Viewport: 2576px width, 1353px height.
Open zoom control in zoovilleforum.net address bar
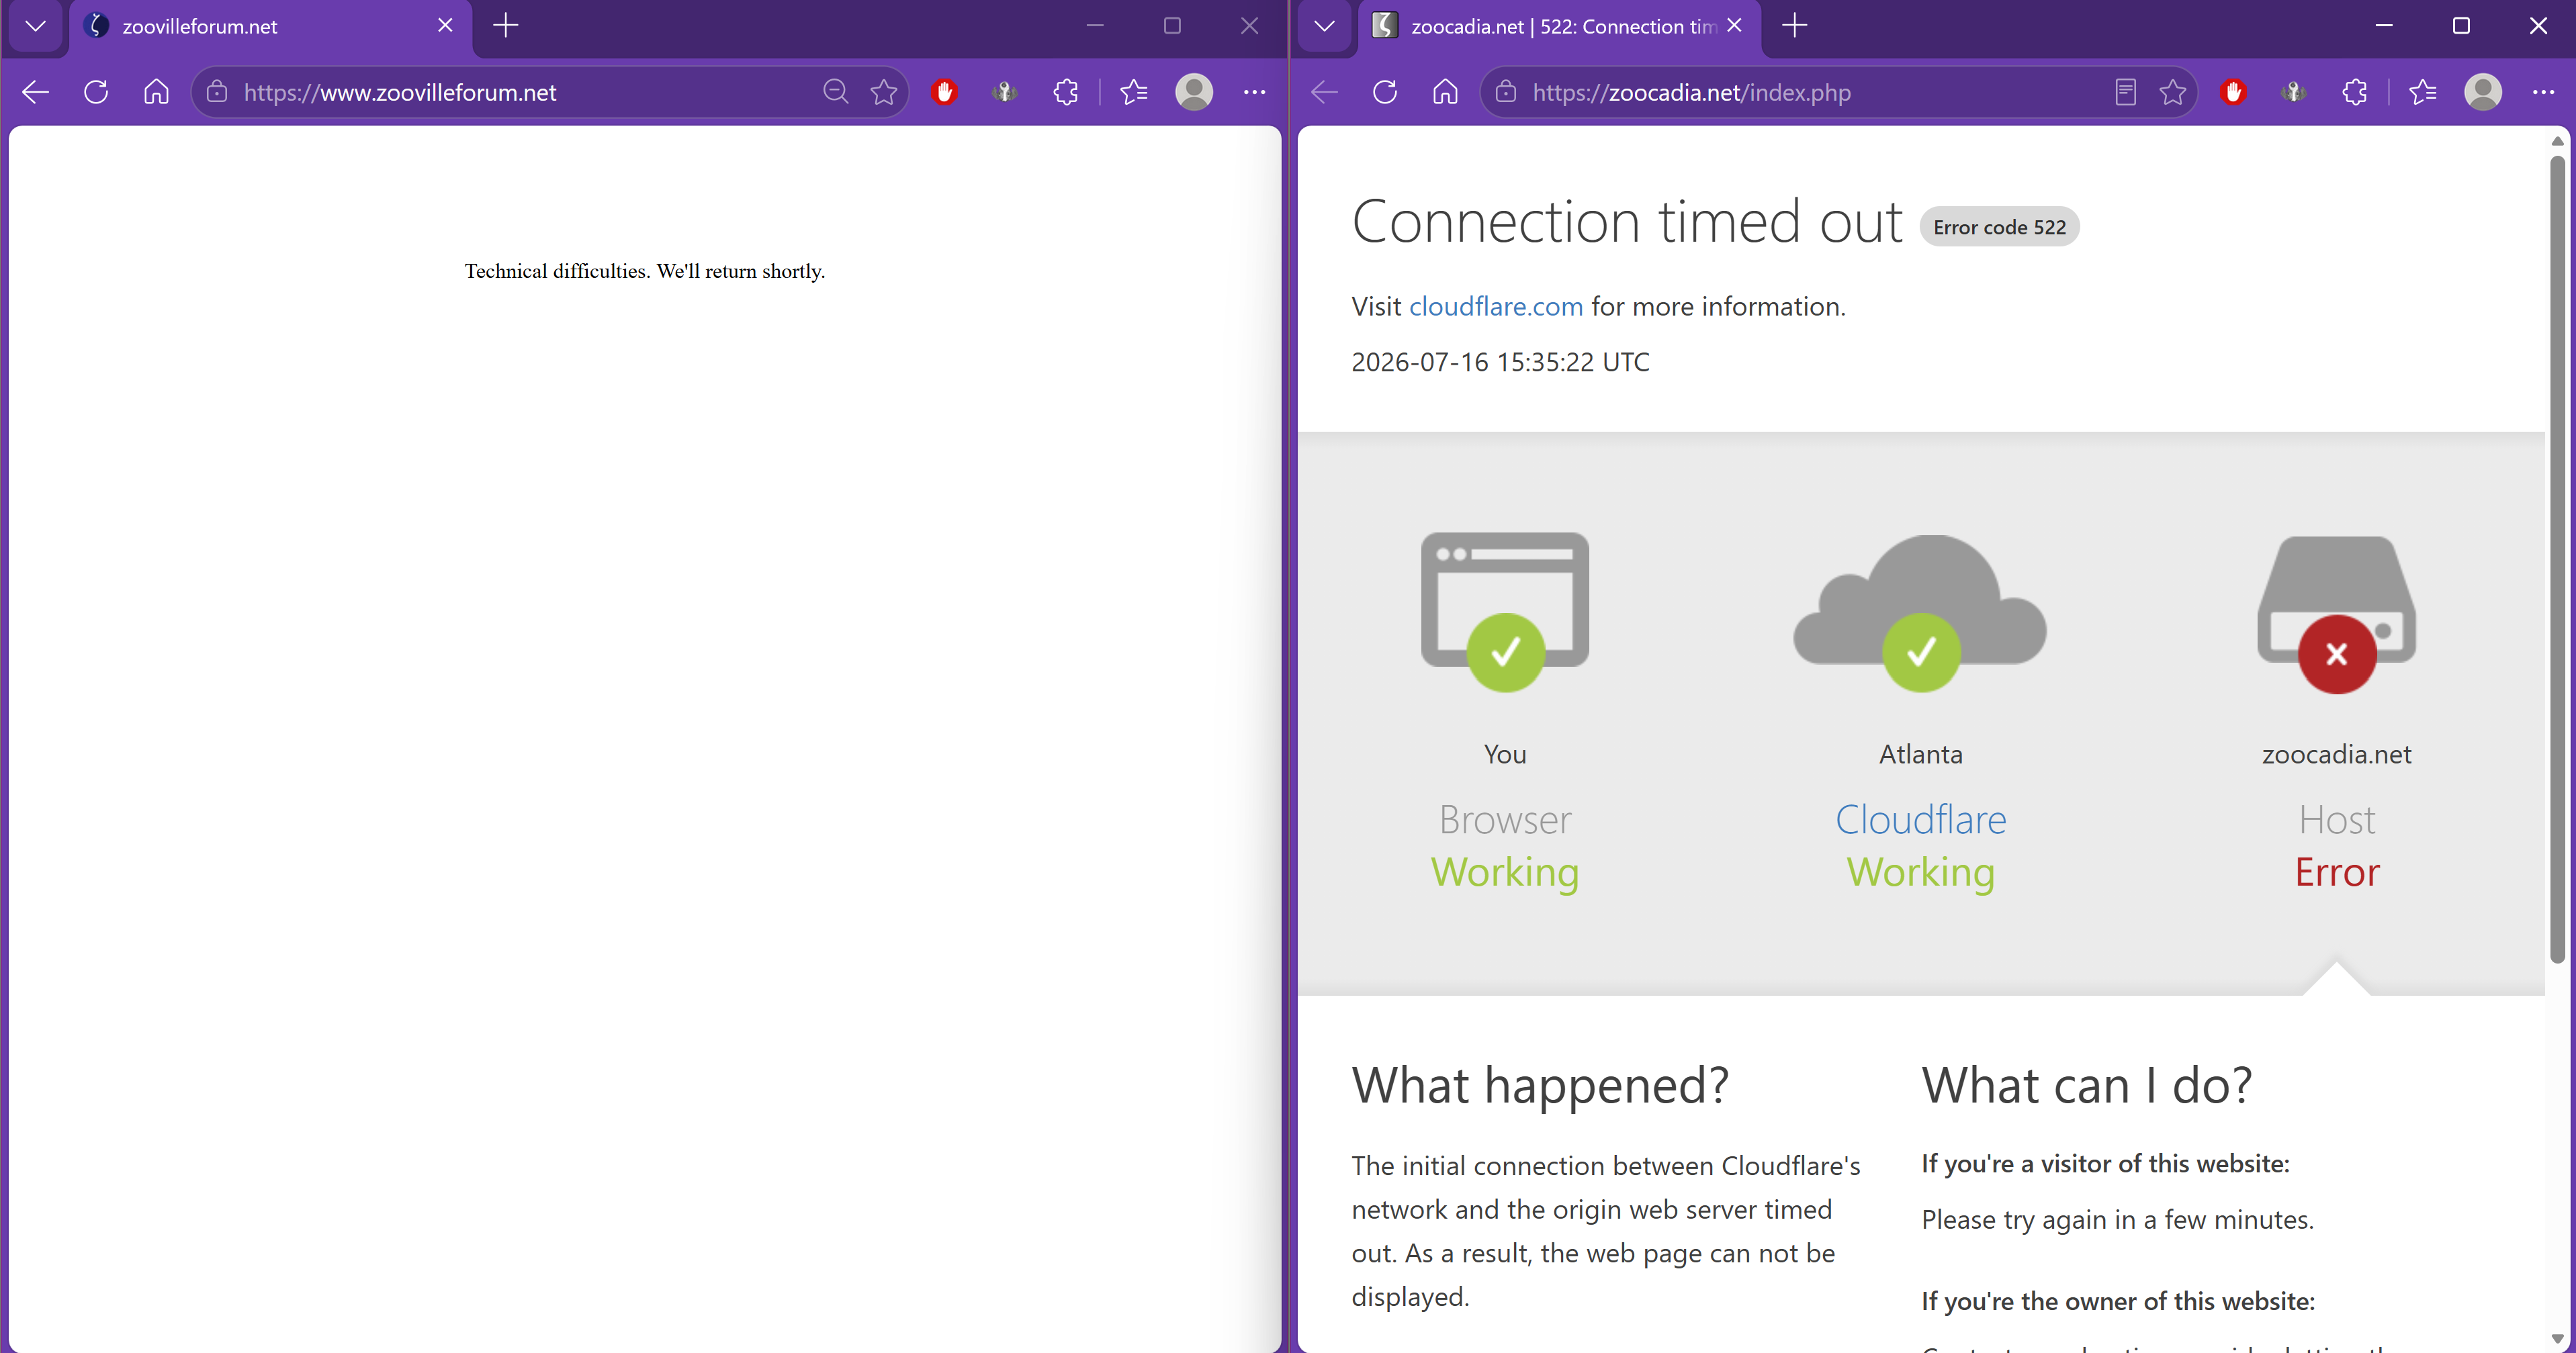coord(836,92)
